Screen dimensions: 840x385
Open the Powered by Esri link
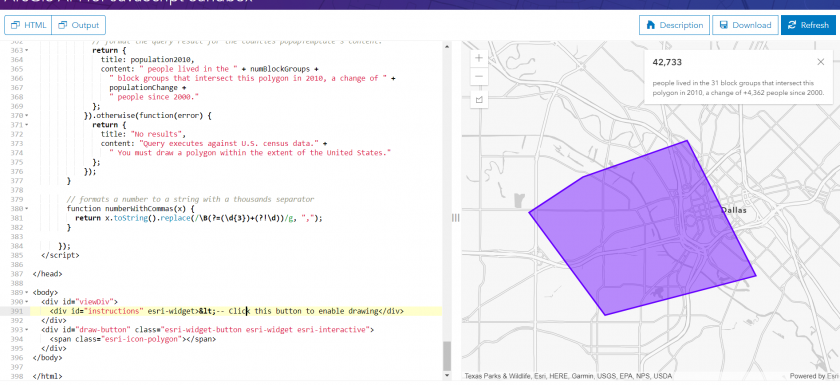point(814,376)
